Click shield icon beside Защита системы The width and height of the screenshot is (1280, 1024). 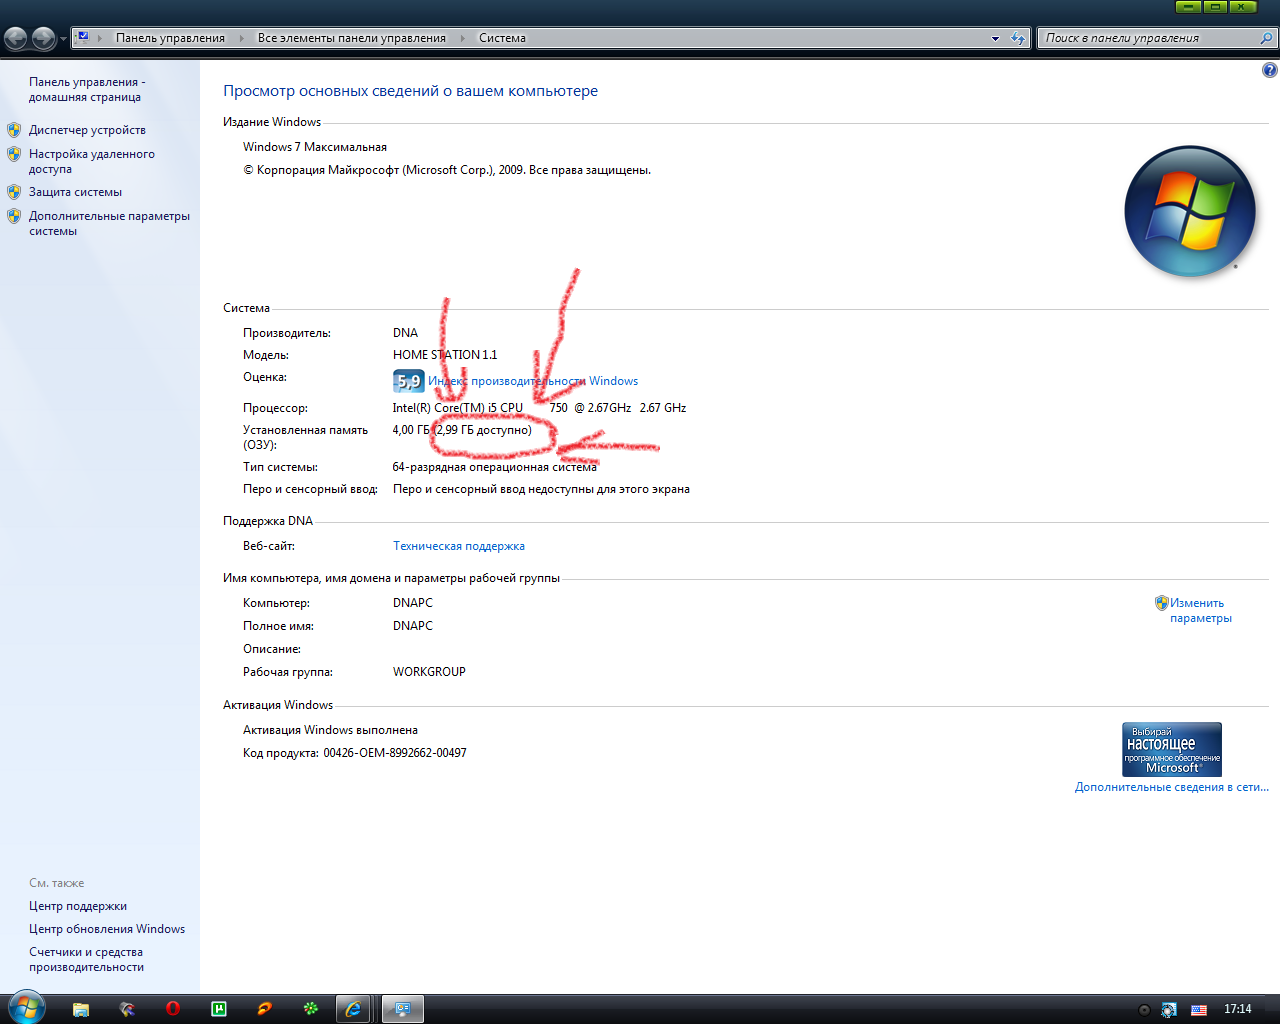[14, 192]
